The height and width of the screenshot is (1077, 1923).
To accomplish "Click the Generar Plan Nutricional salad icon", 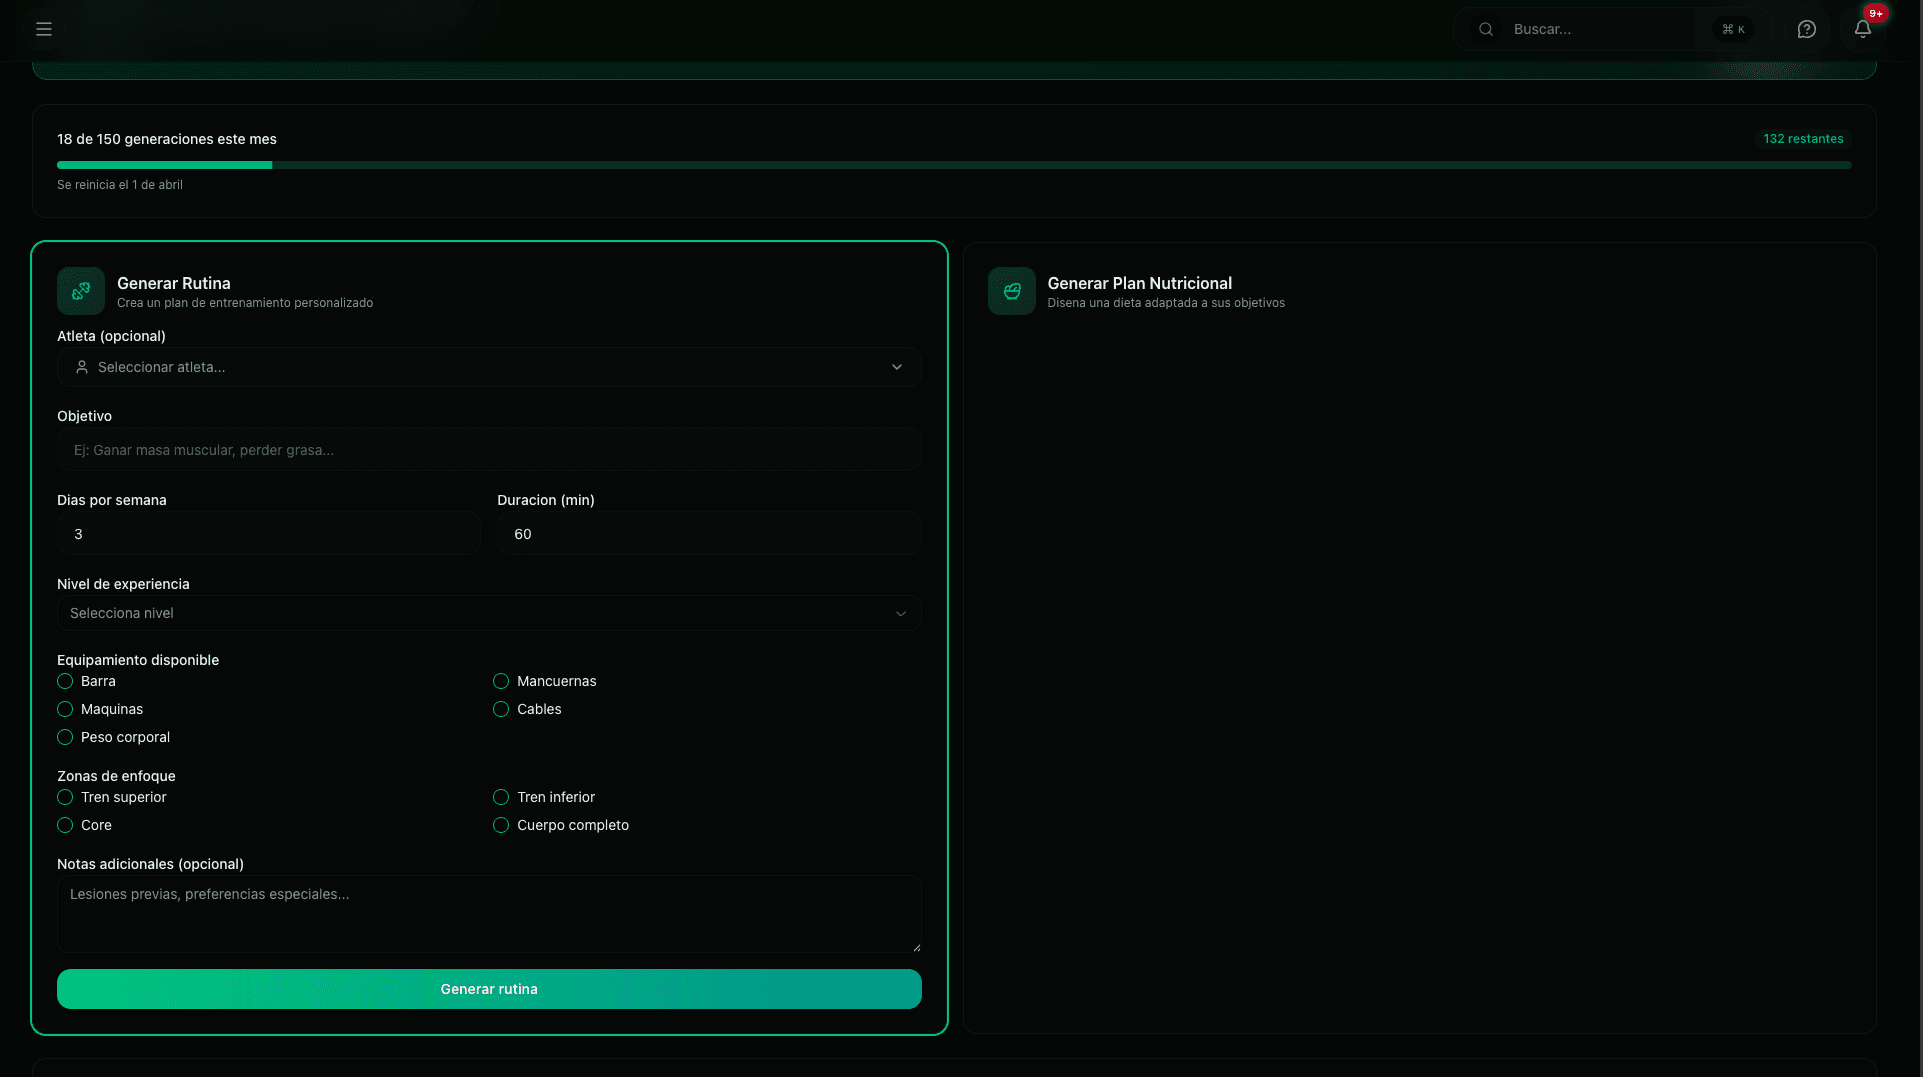I will click(x=1011, y=291).
